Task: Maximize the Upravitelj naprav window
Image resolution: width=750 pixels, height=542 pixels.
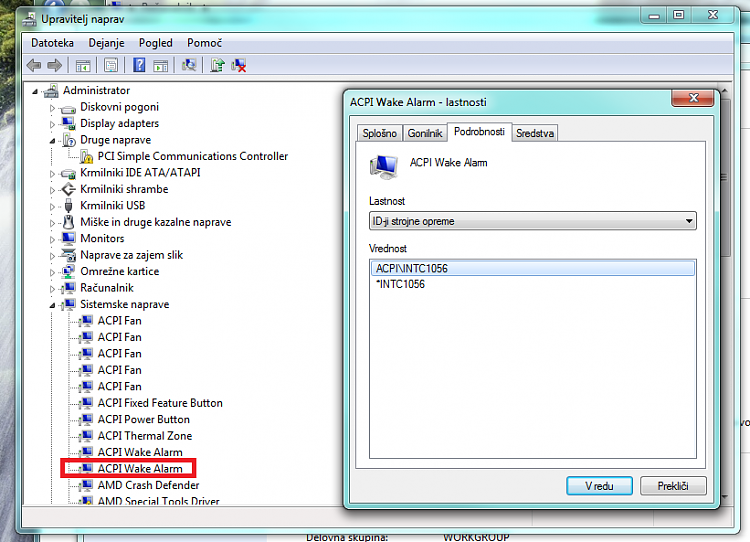Action: [x=678, y=15]
